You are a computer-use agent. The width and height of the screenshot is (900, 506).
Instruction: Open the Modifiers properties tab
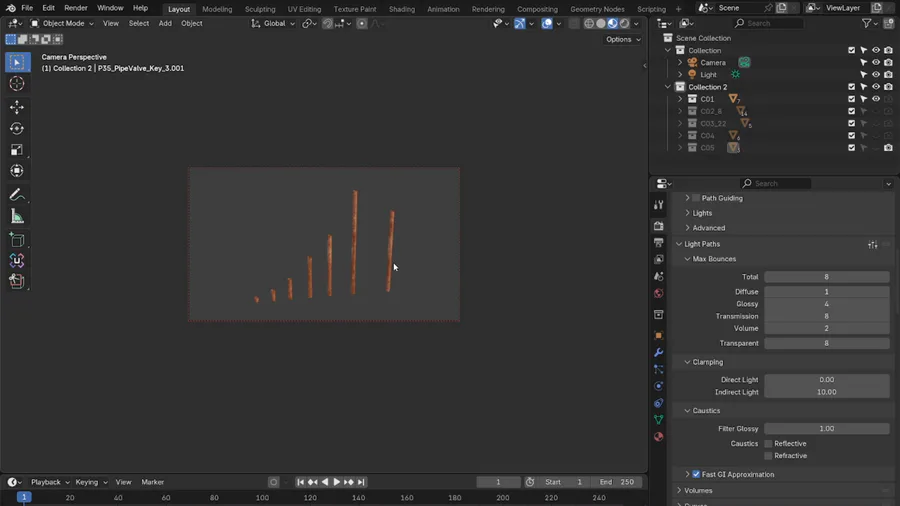point(658,352)
